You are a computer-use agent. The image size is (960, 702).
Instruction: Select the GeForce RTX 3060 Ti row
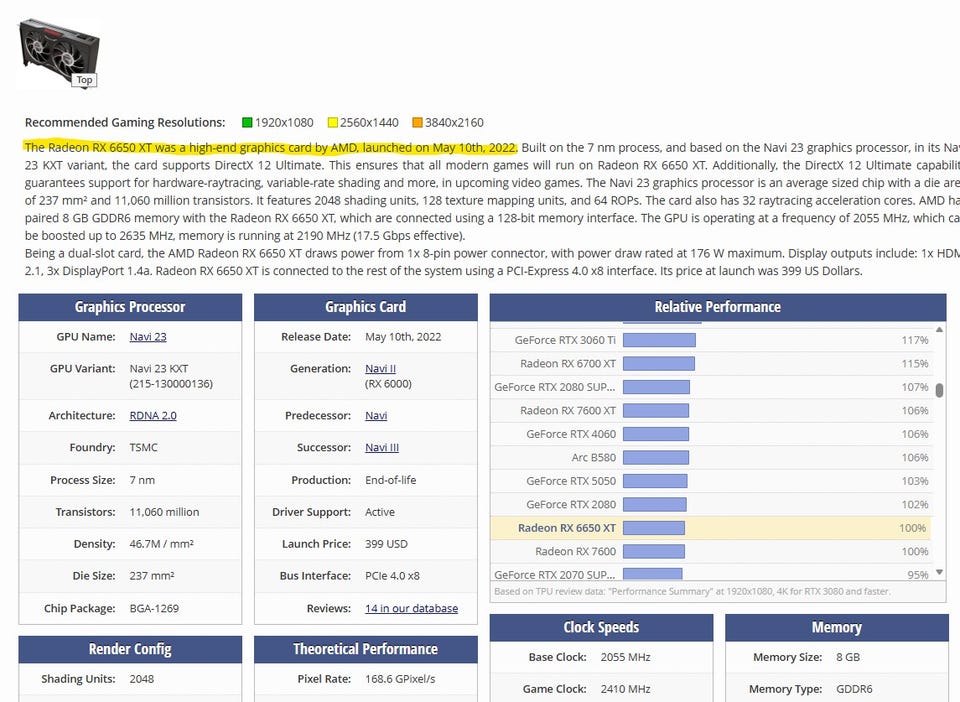(710, 340)
